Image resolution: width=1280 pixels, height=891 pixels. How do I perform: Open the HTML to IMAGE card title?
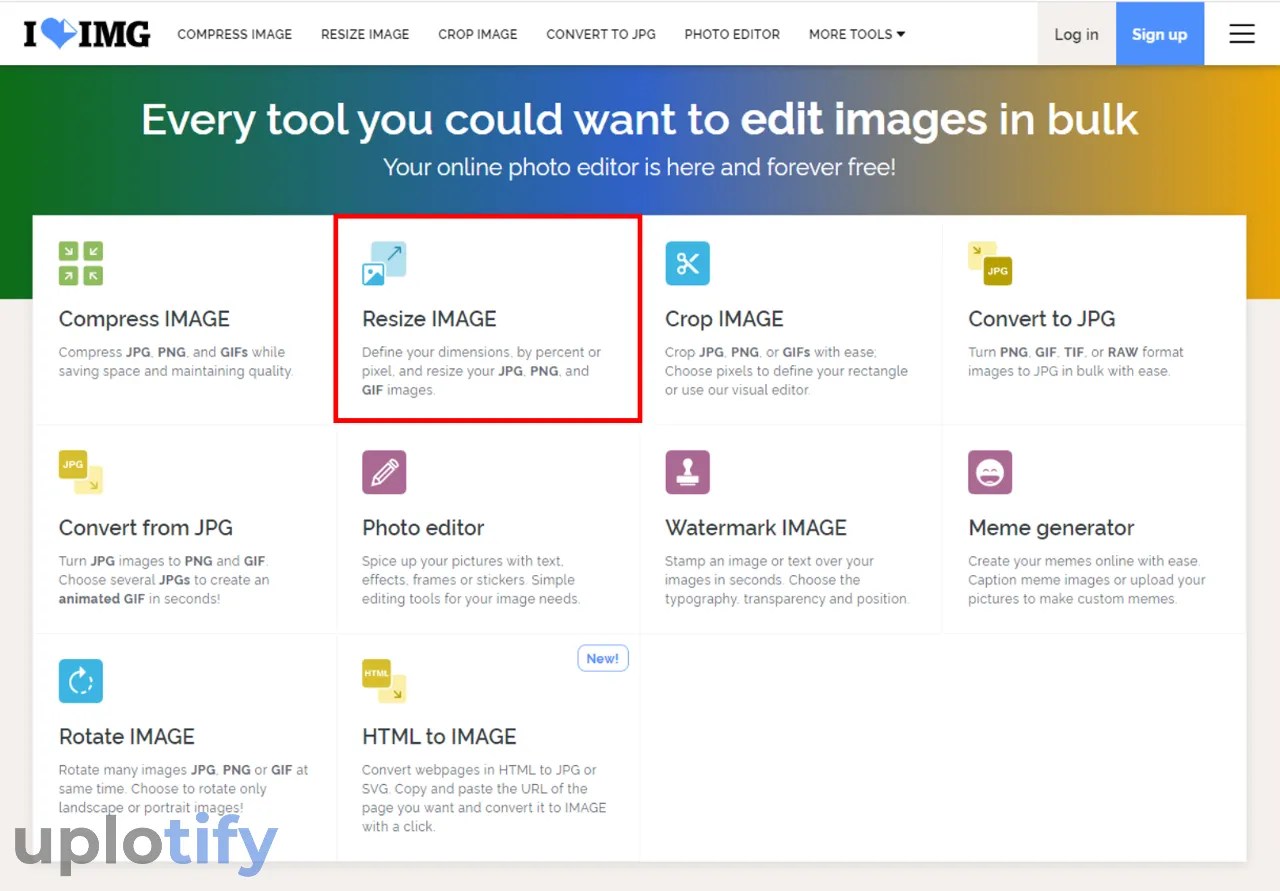[439, 737]
